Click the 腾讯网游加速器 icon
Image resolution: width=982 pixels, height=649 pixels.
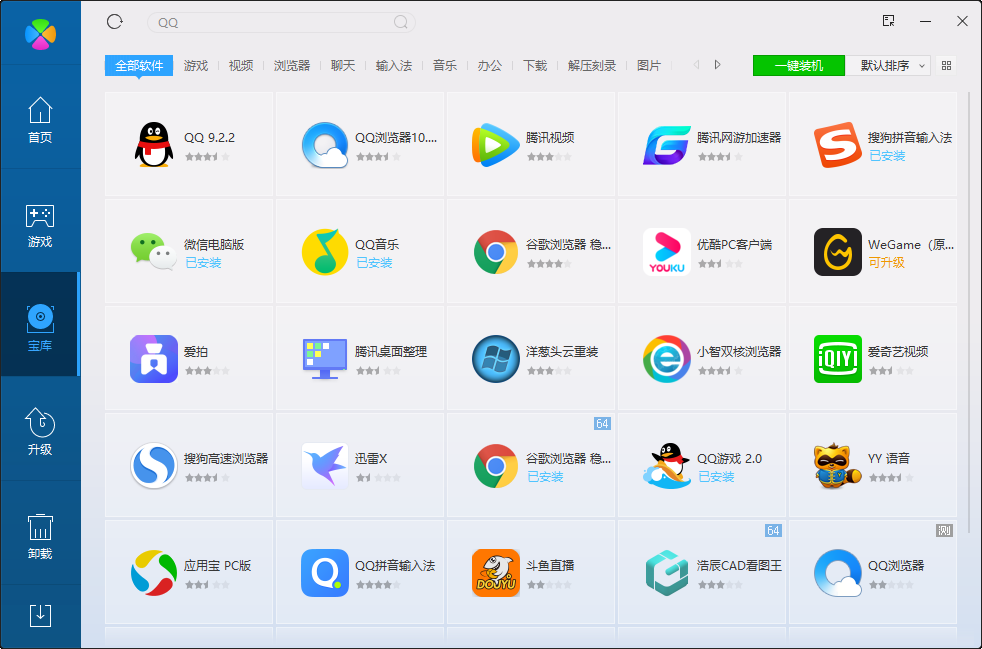(x=666, y=145)
